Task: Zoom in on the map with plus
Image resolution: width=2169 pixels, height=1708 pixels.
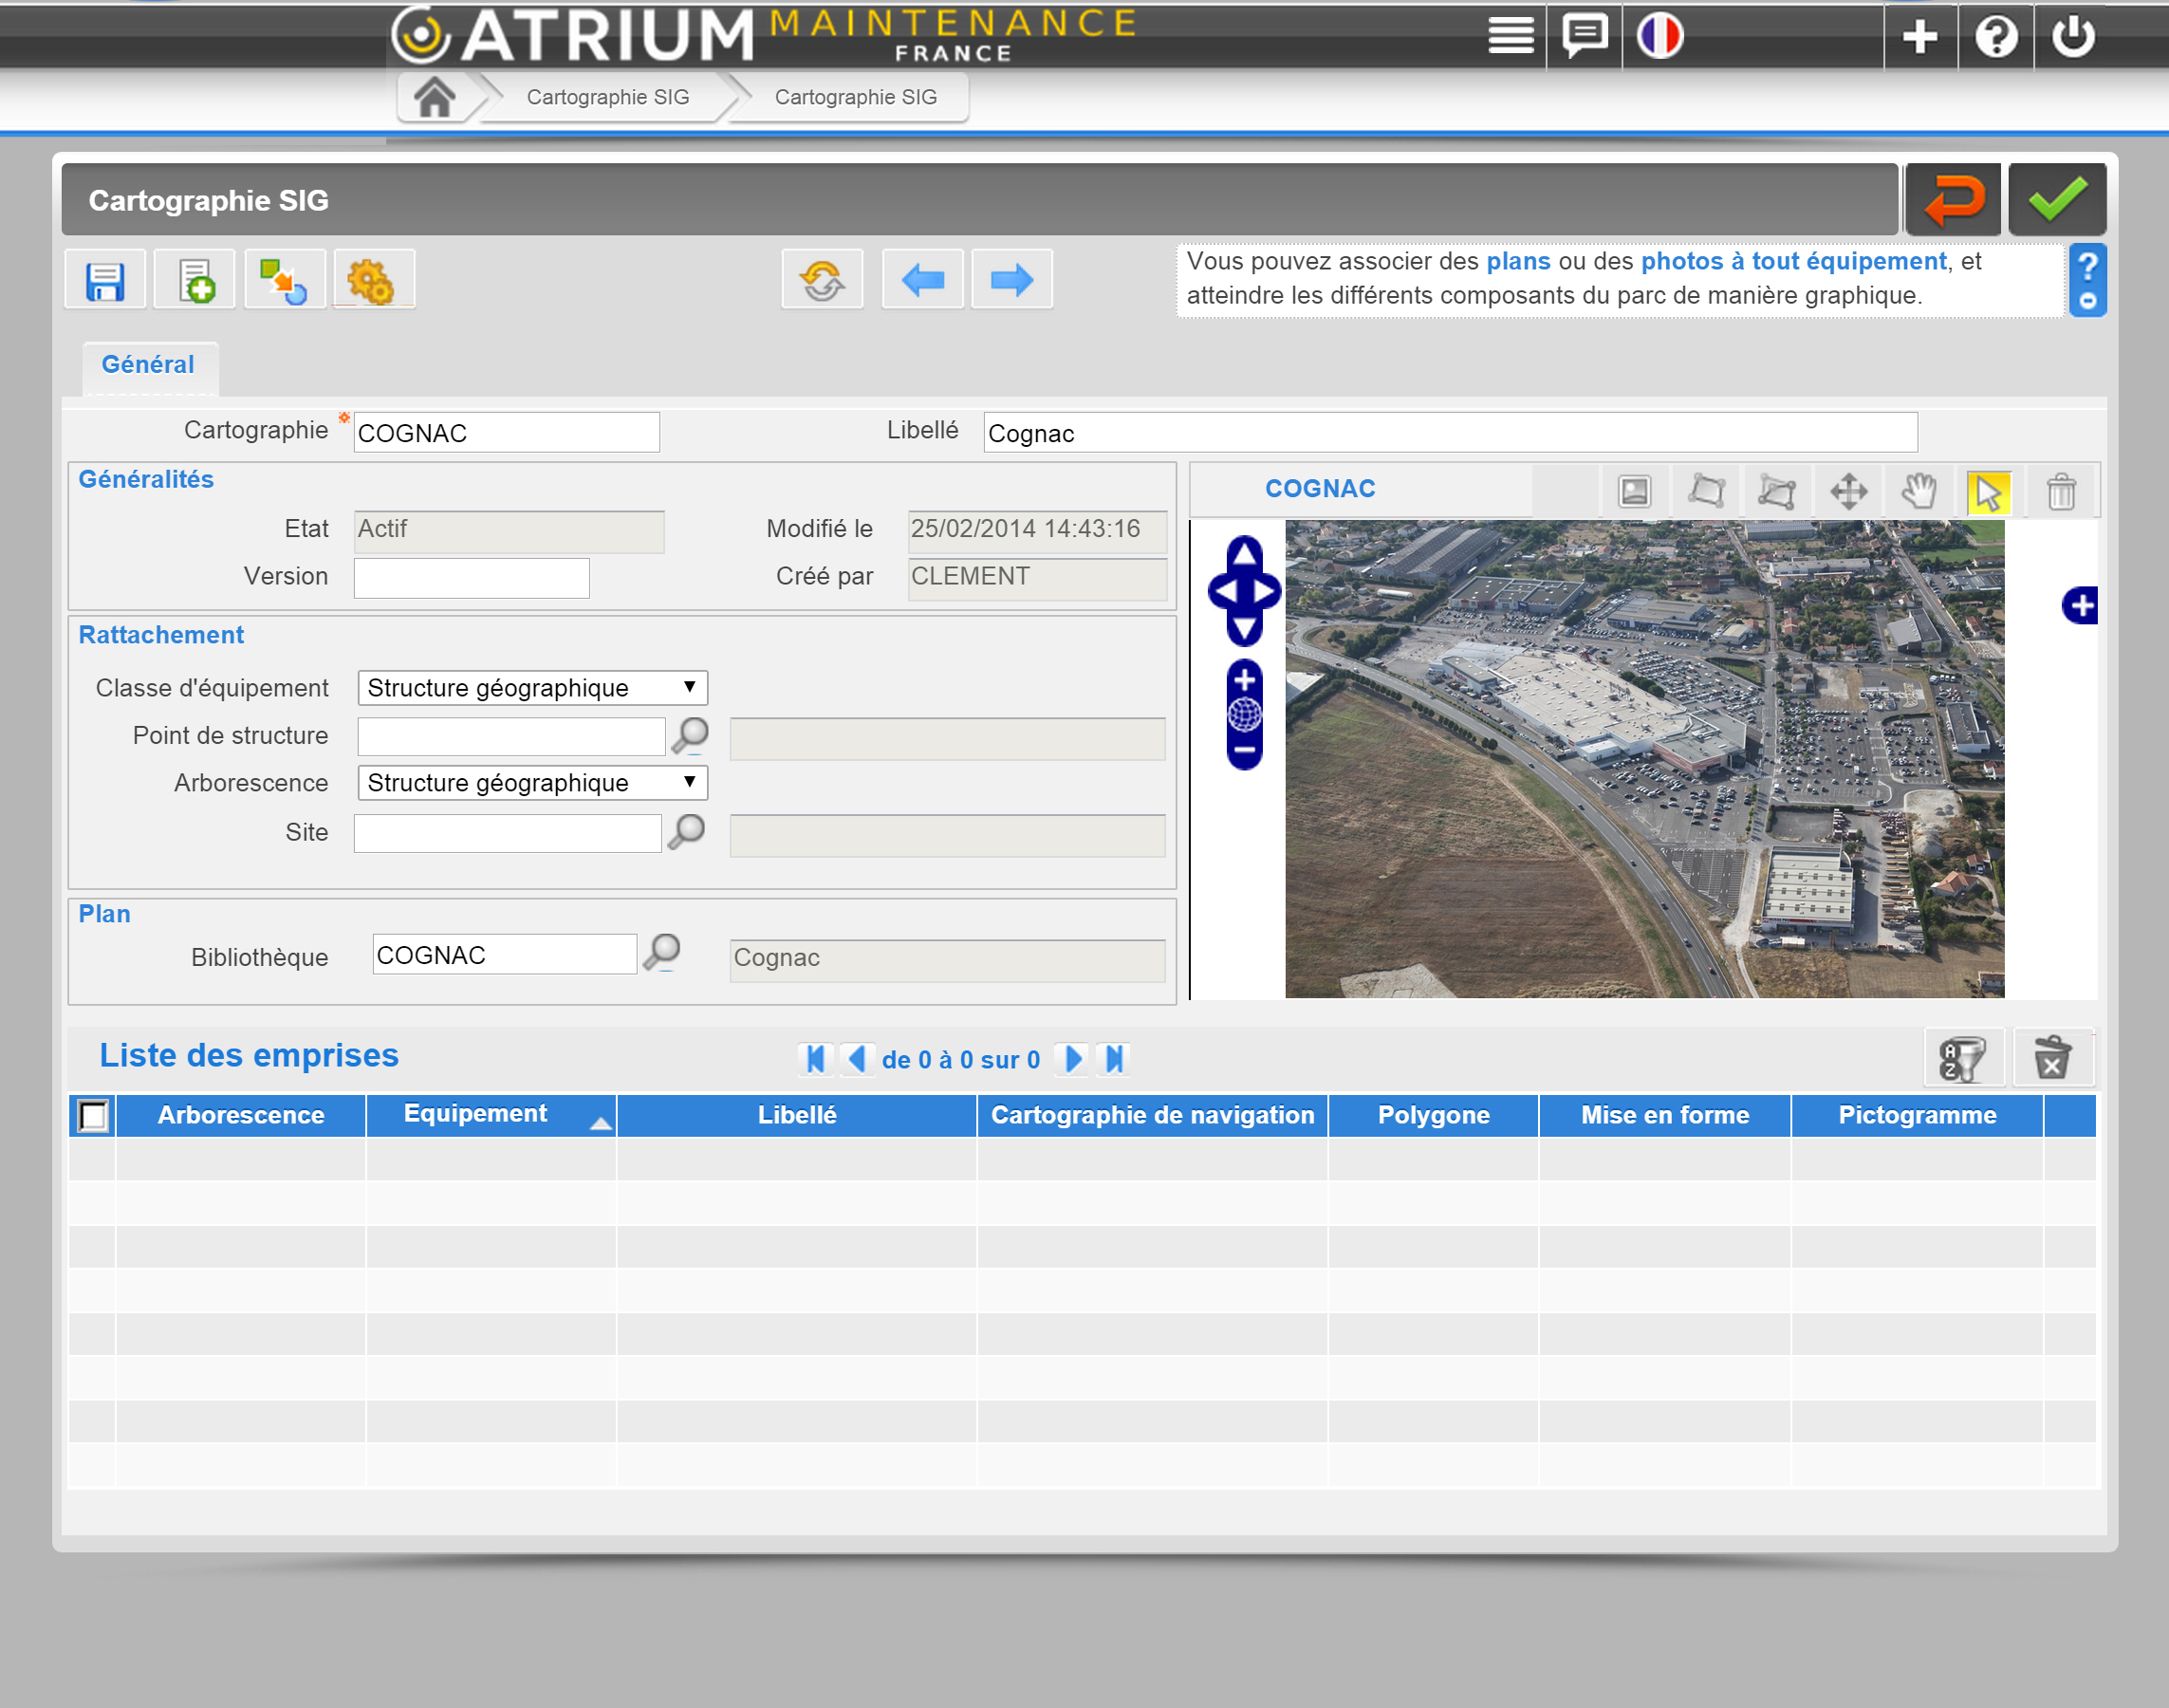Action: point(1244,680)
